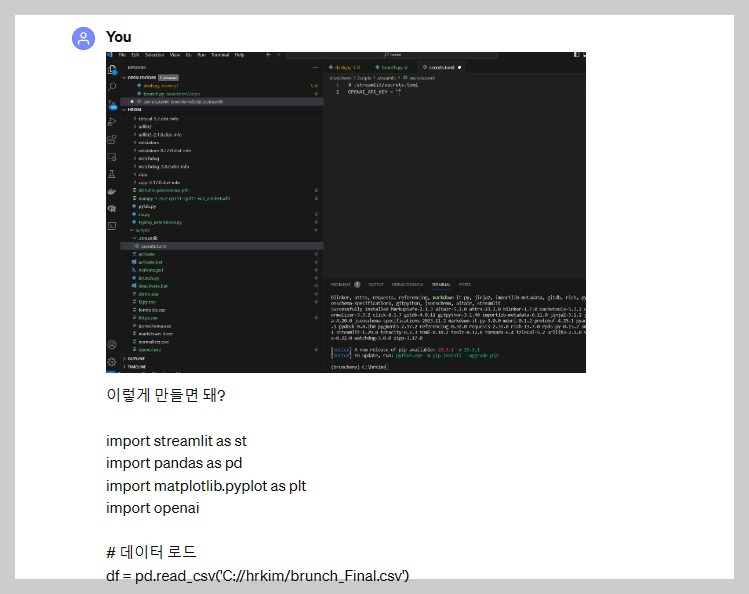Select secrets.toml editor tab
This screenshot has height=594, width=749.
pos(442,68)
